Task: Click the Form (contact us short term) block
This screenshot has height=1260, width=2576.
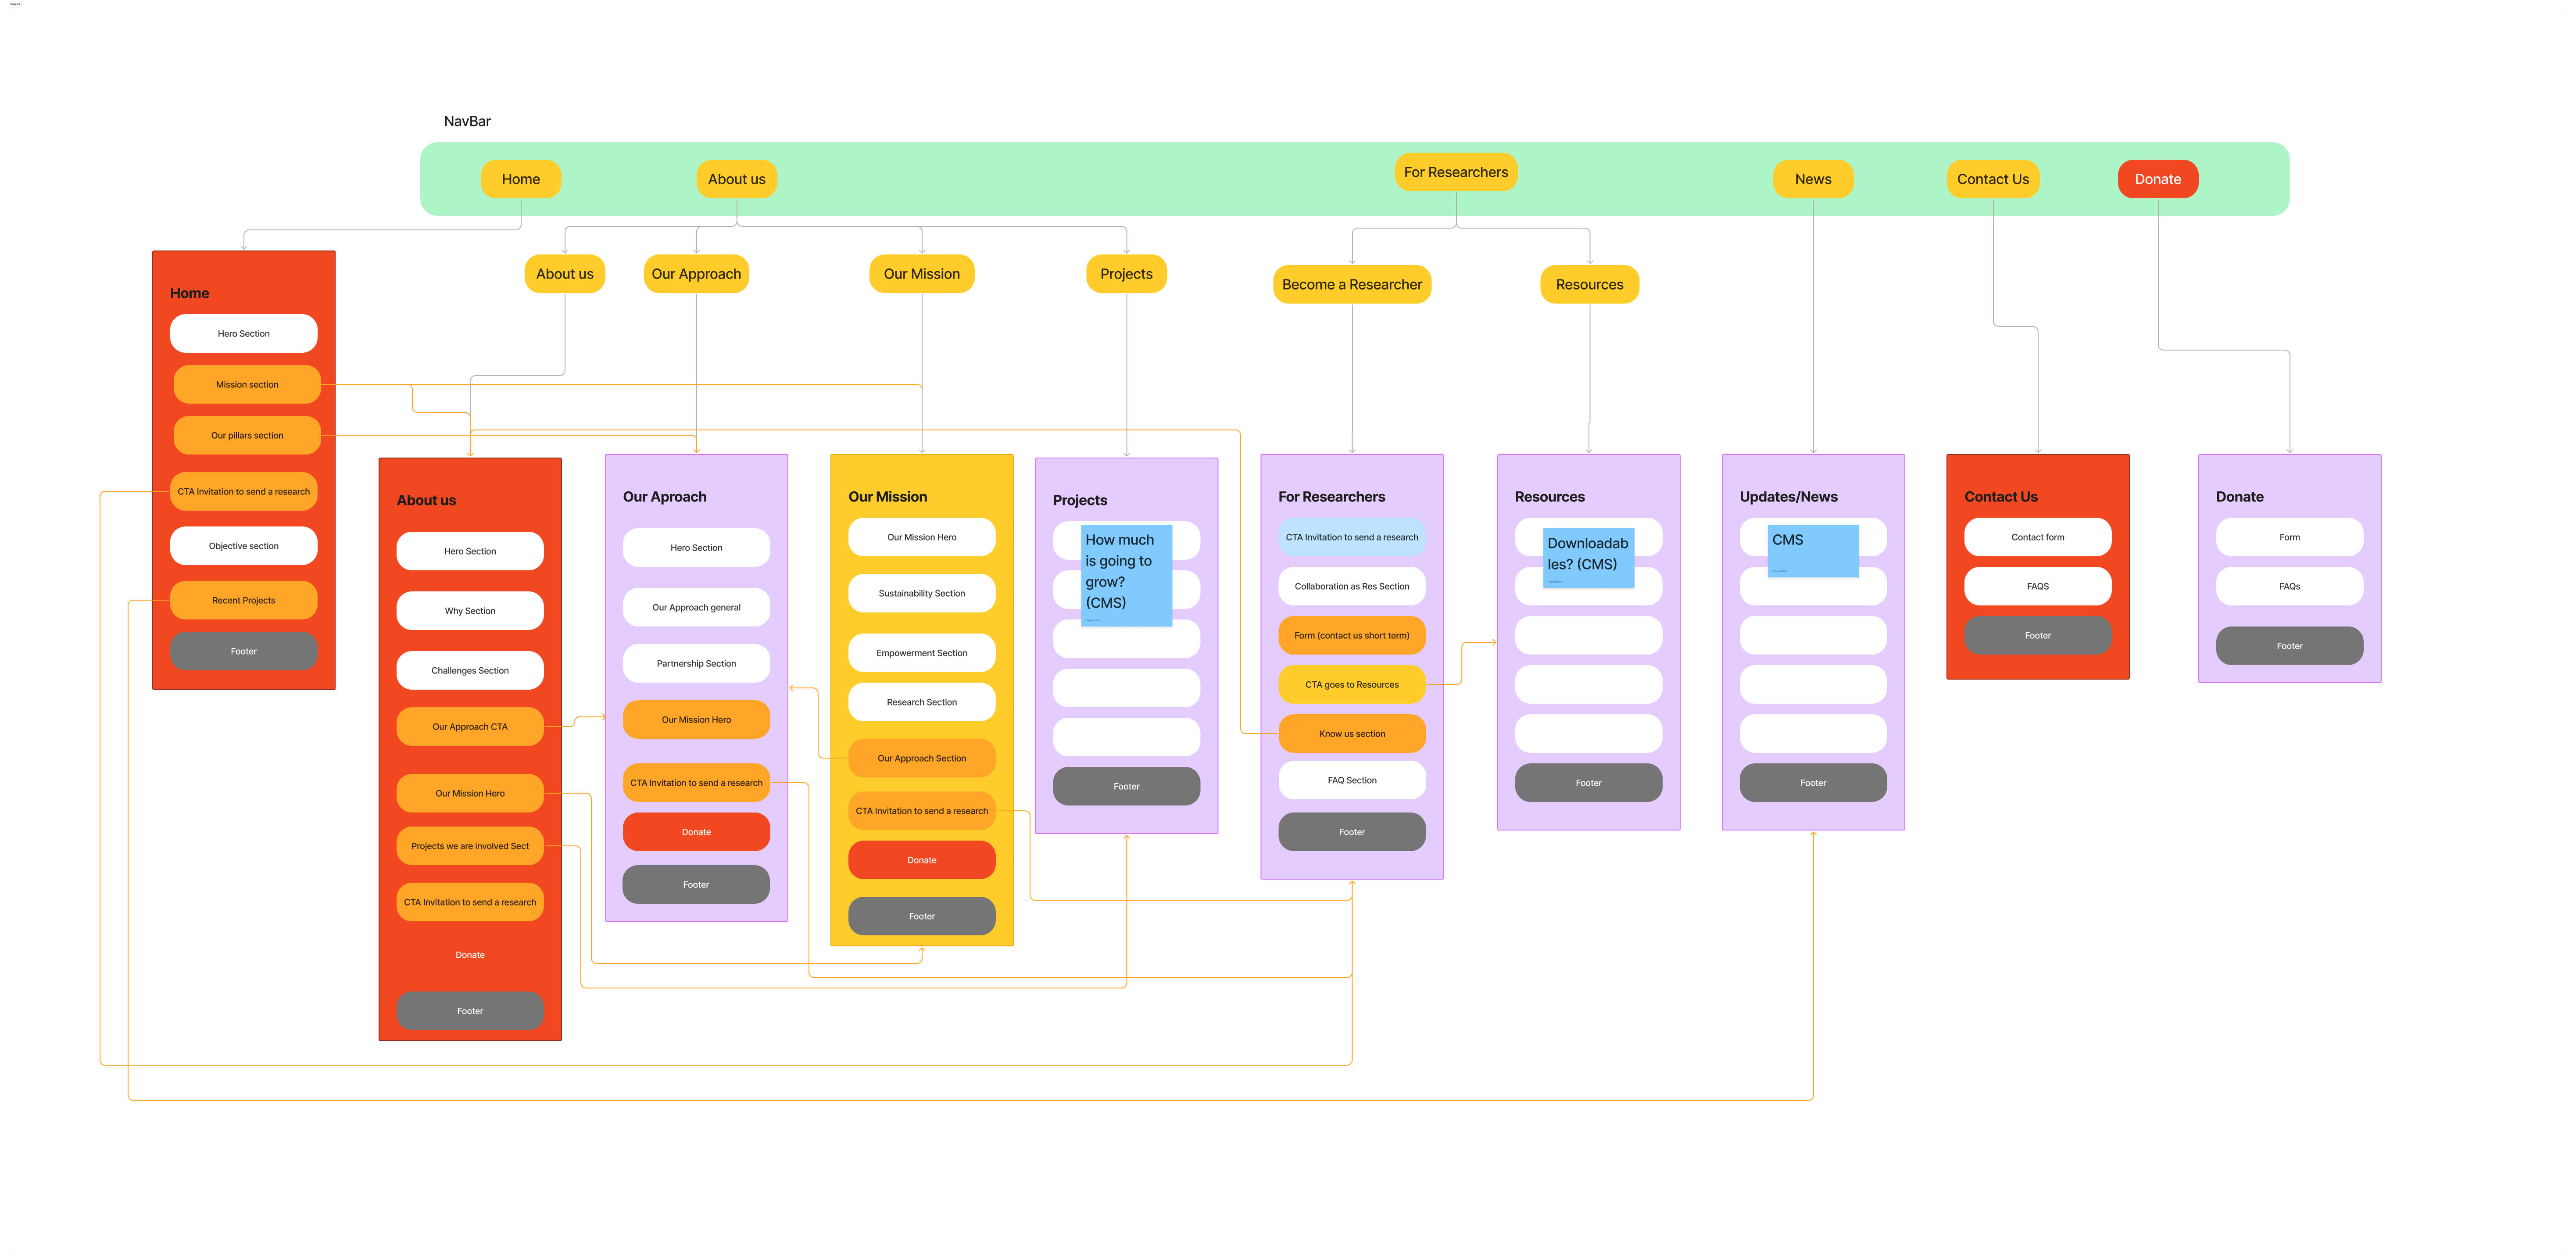Action: (1351, 635)
